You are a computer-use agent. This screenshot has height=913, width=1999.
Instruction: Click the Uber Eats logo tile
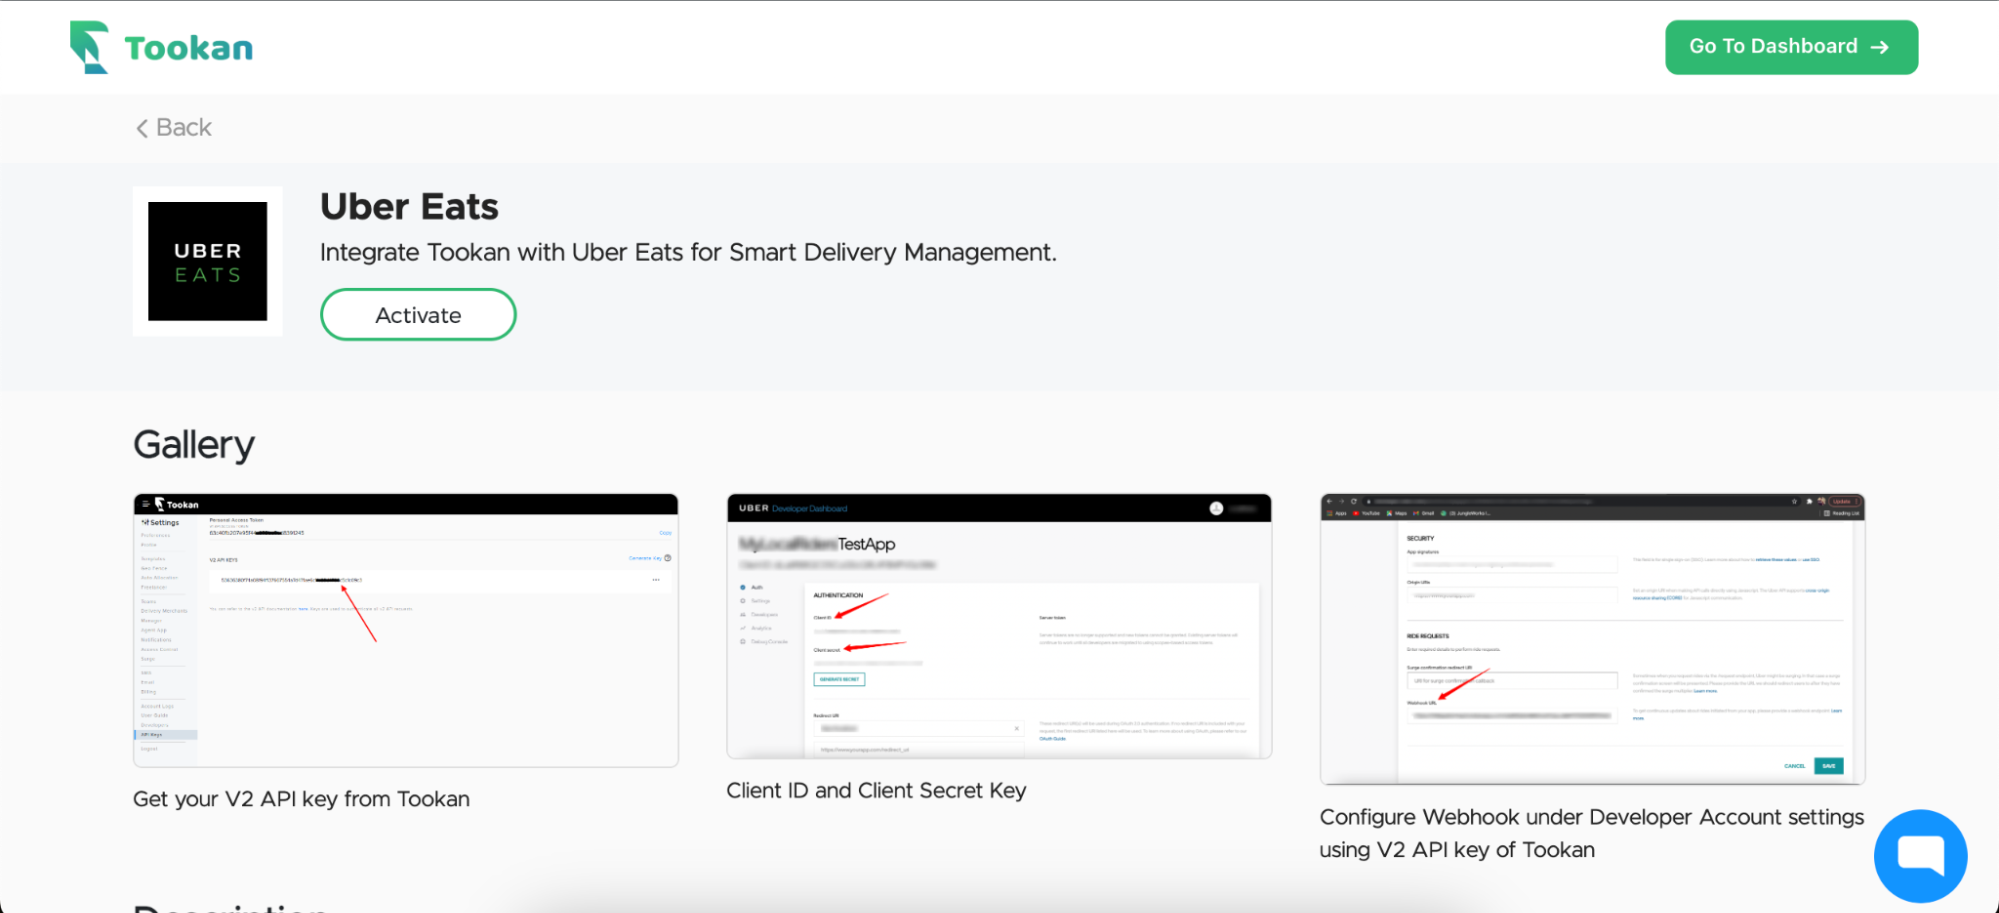208,261
